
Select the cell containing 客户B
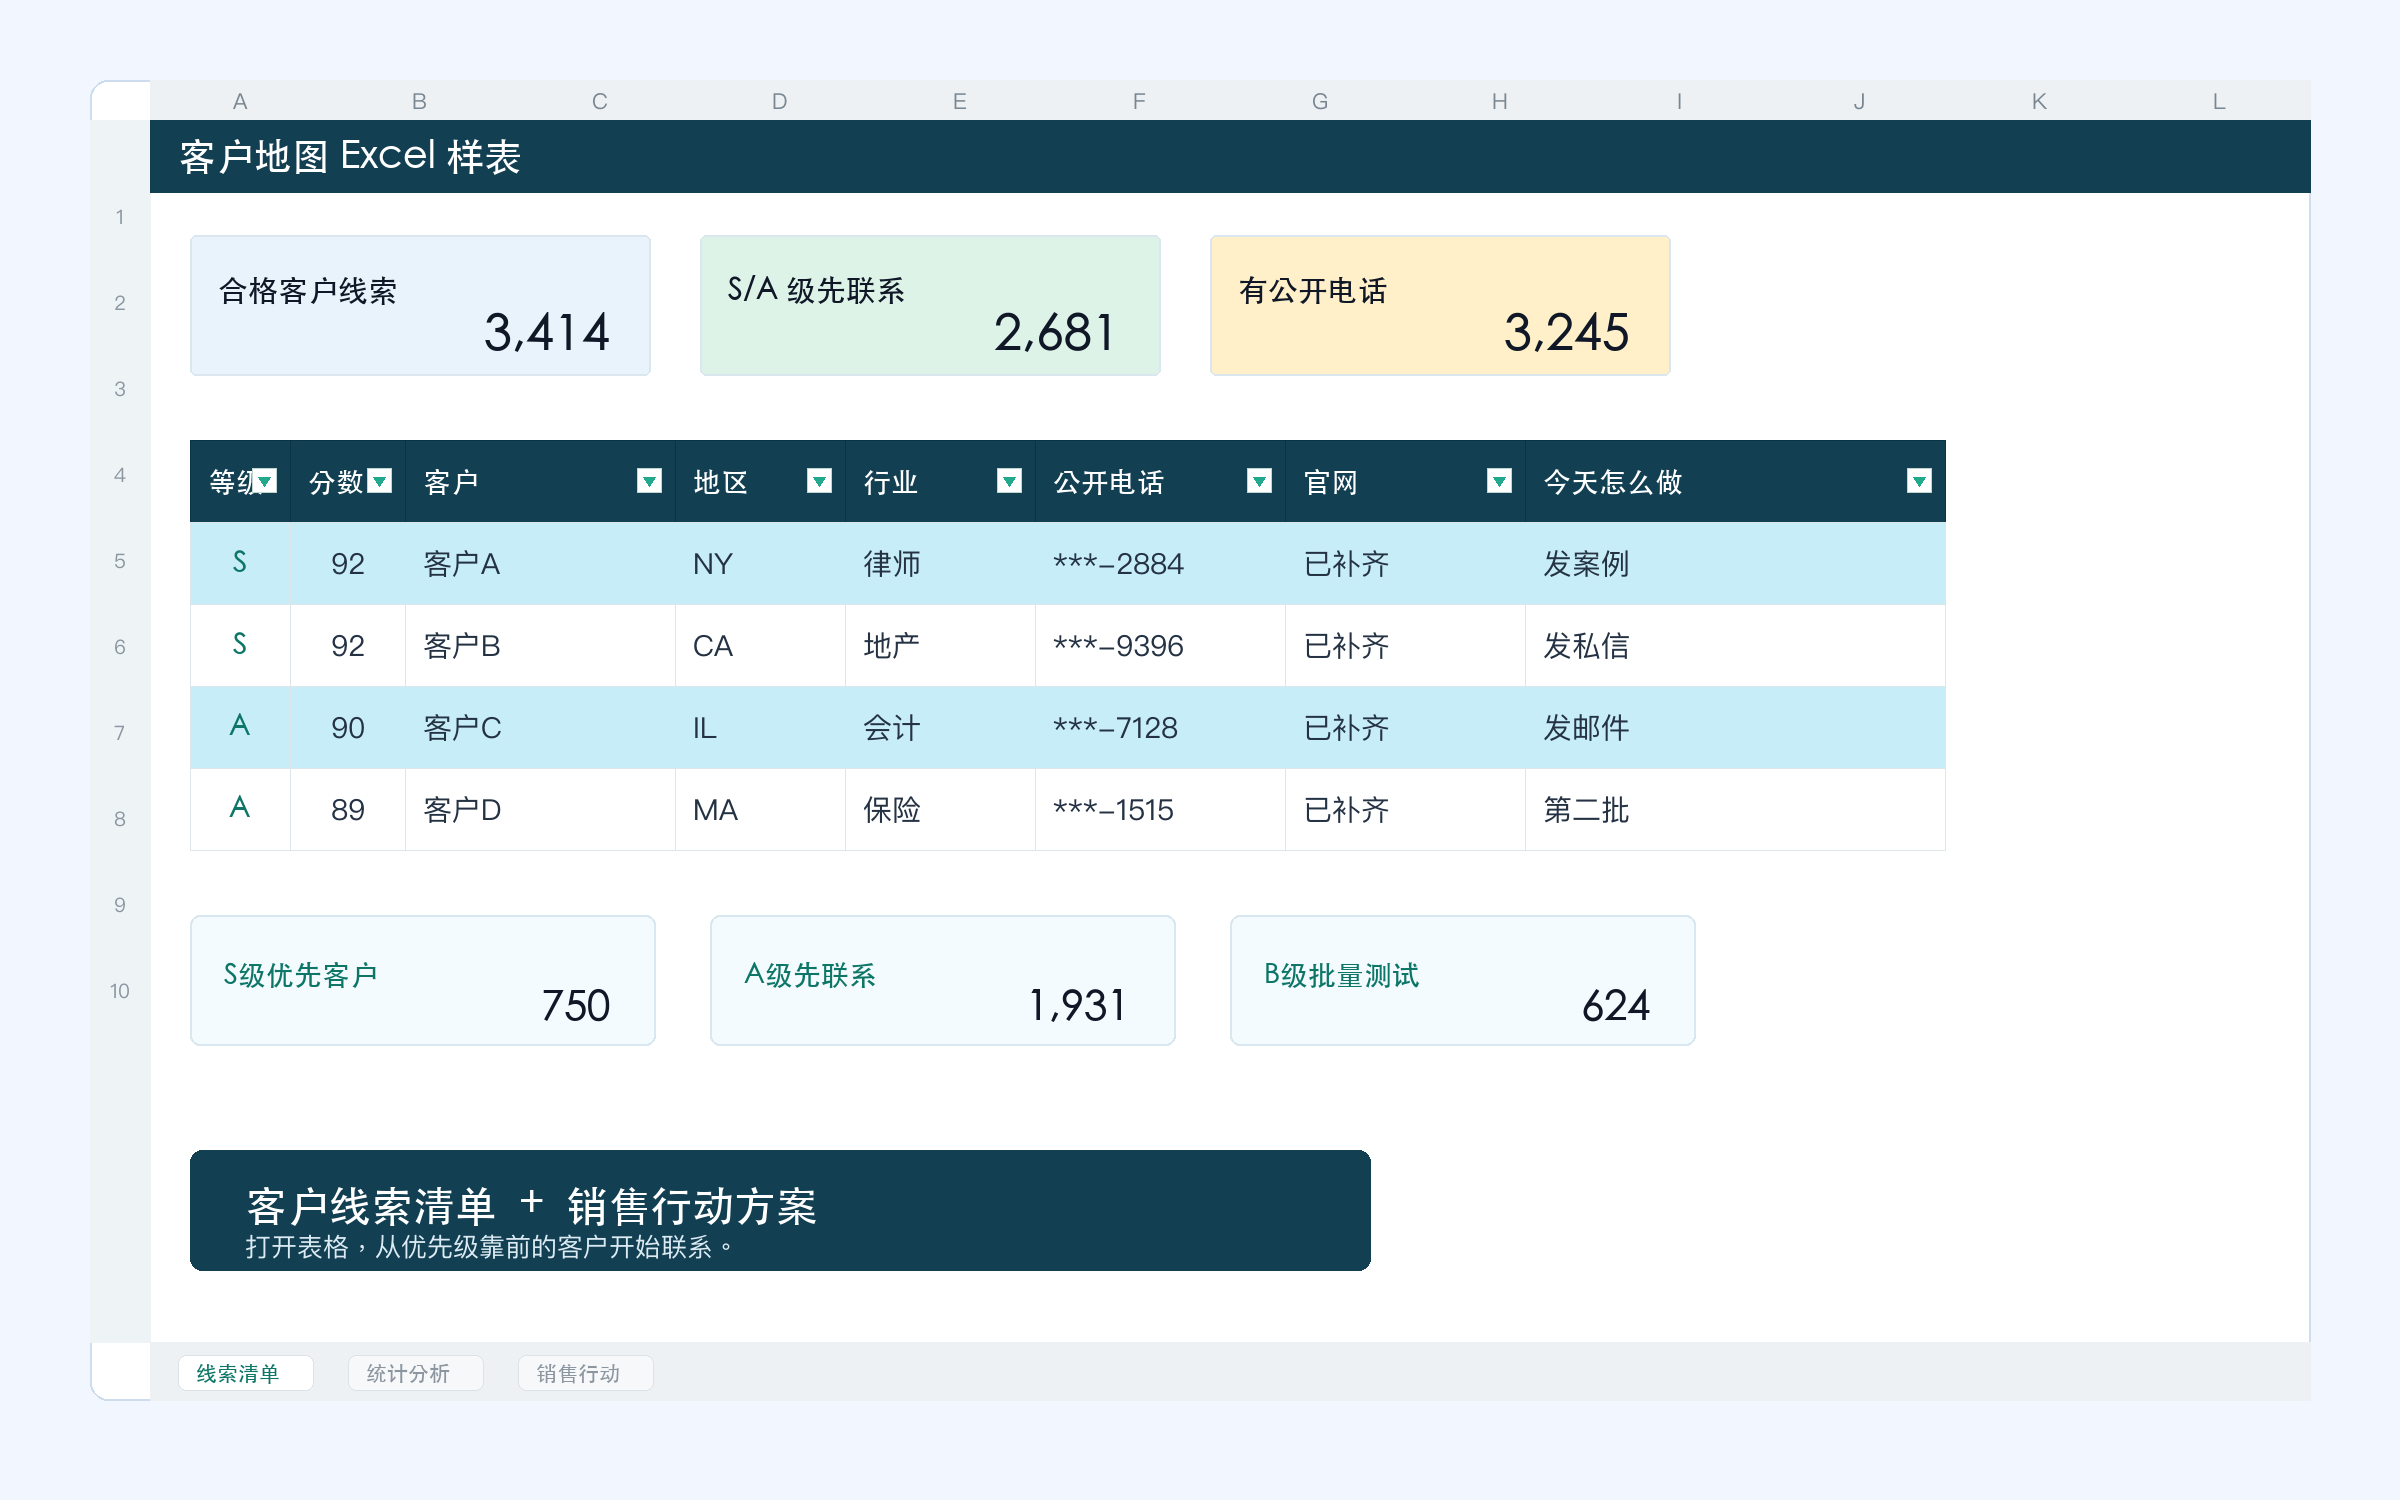[x=540, y=646]
